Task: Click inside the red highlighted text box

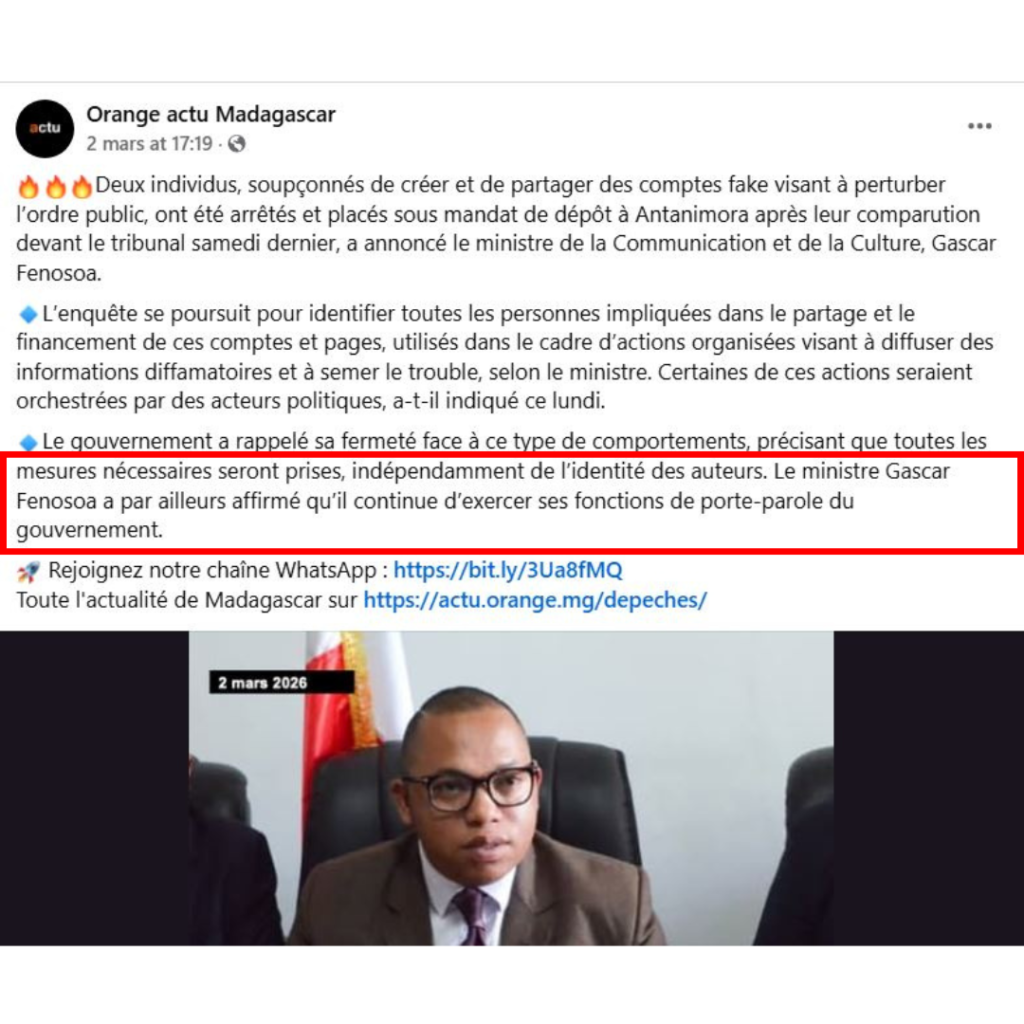Action: [511, 502]
